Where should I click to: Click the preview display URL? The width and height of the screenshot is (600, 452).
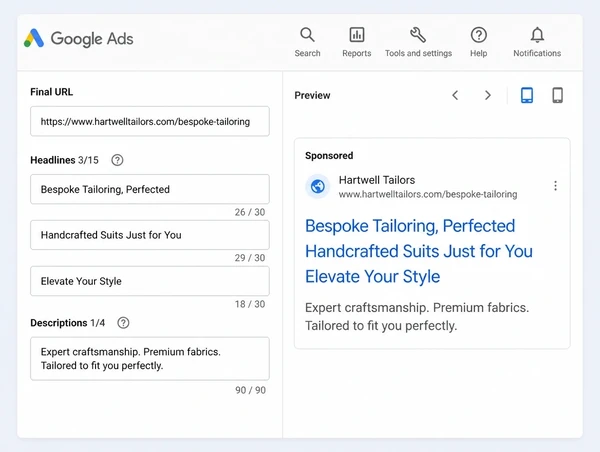[x=428, y=194]
